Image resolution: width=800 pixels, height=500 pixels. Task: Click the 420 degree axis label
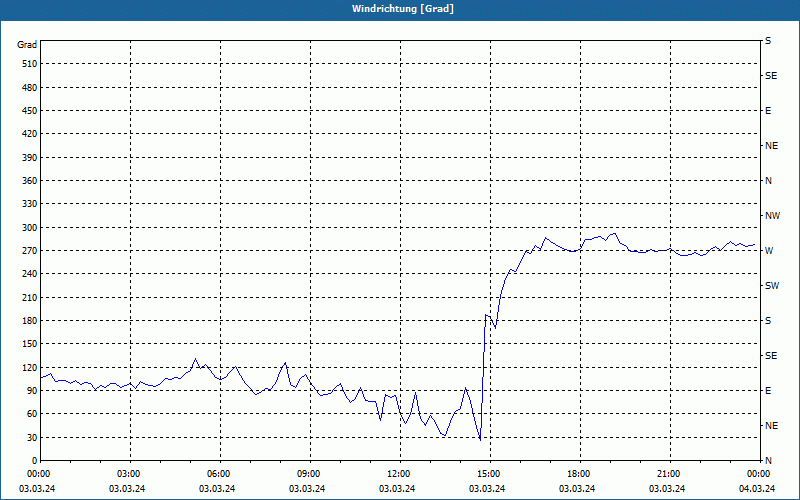coord(30,134)
